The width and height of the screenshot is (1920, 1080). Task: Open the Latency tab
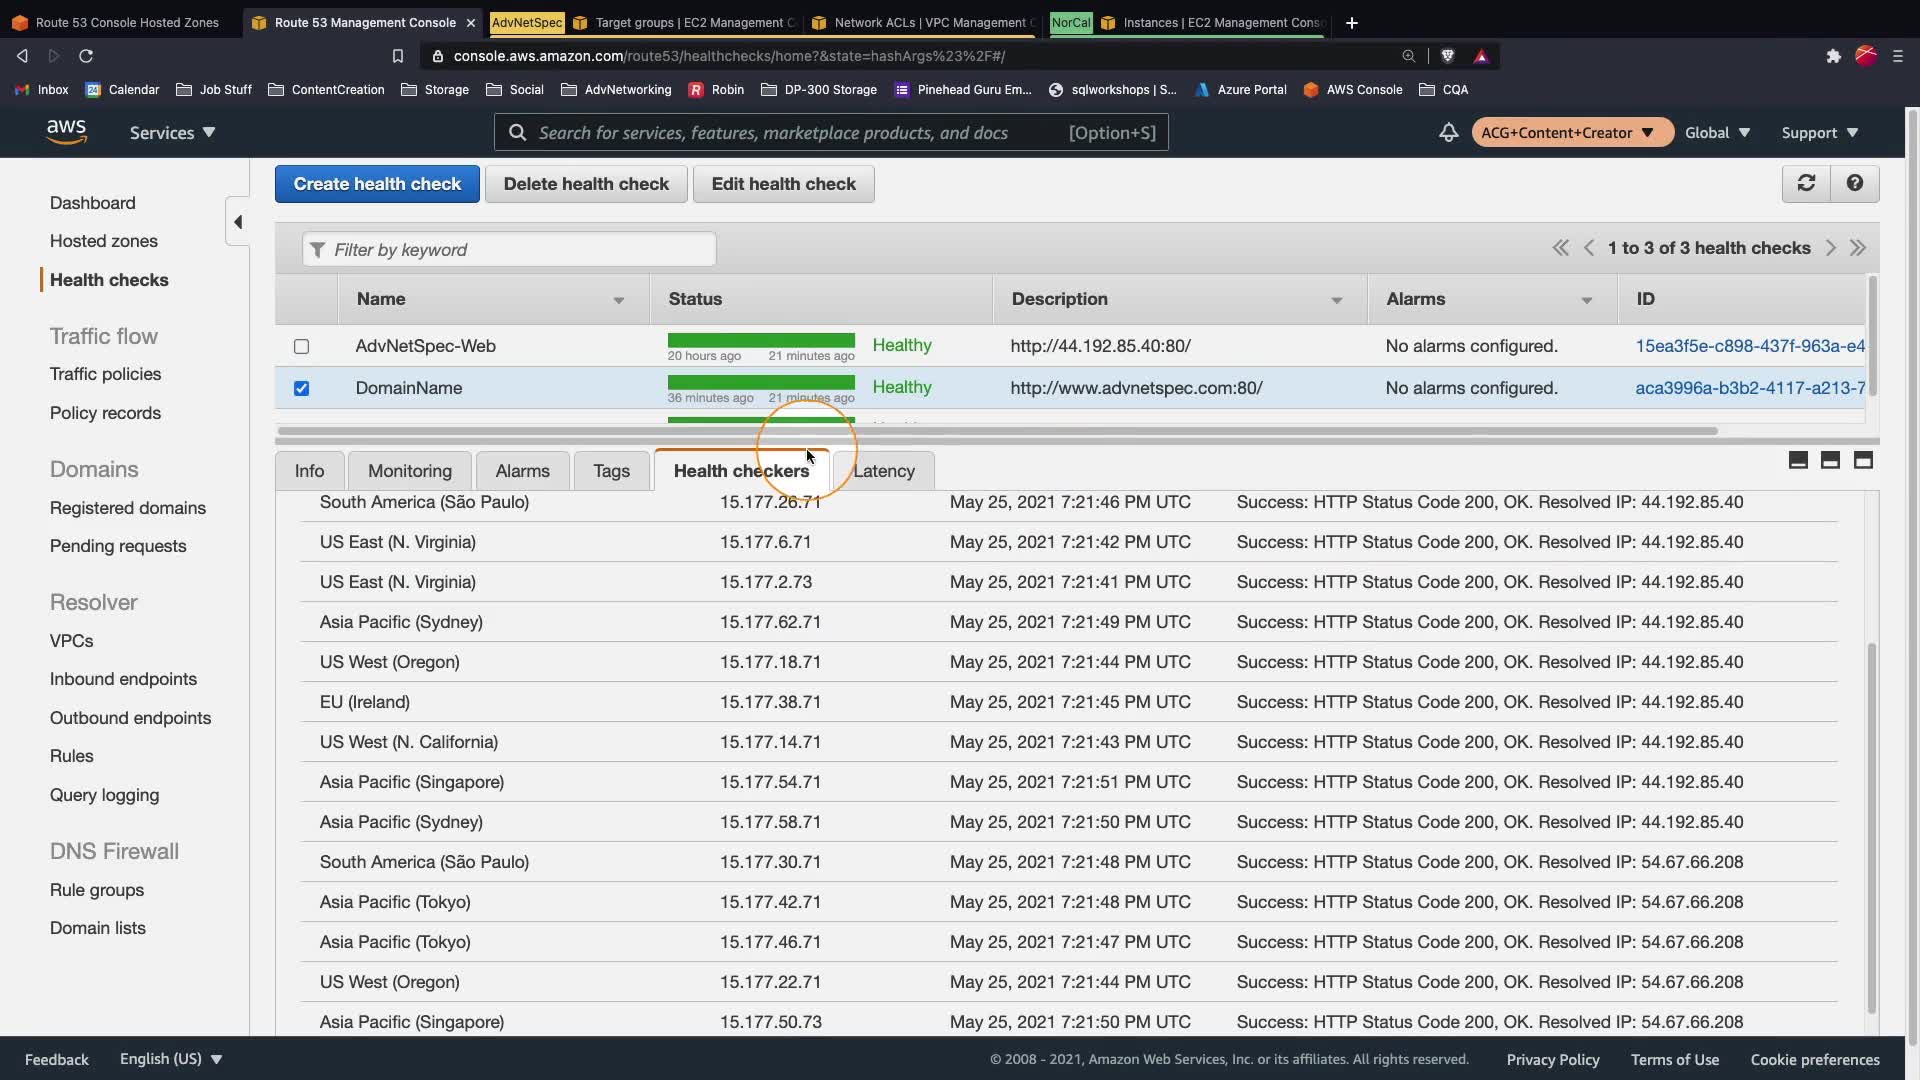coord(884,471)
